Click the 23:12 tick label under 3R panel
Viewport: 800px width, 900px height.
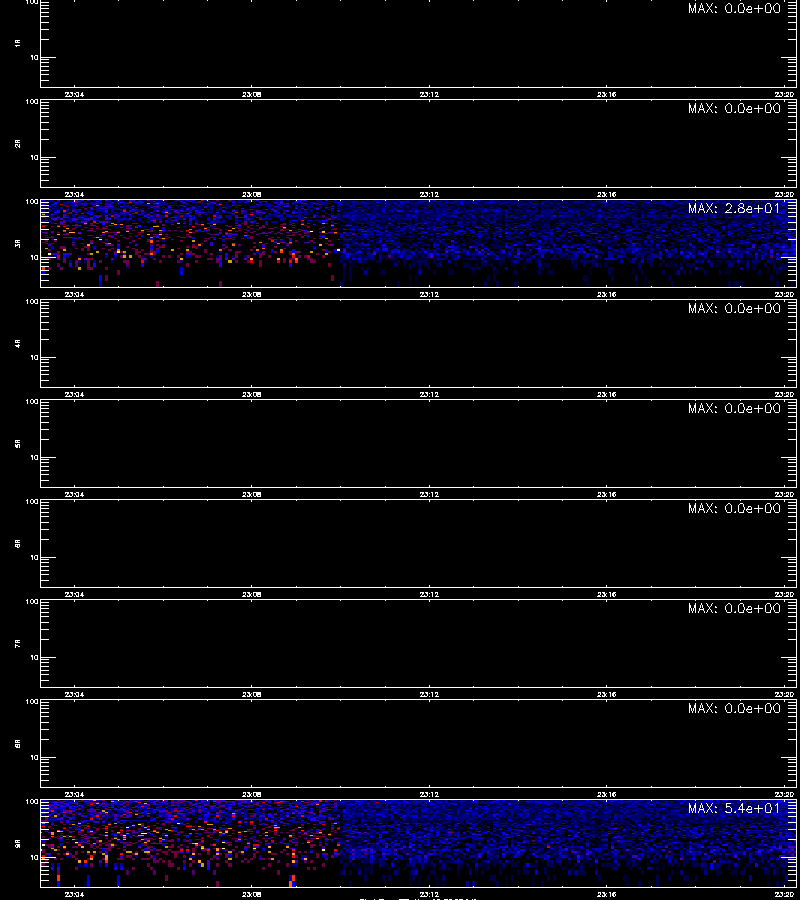point(429,294)
